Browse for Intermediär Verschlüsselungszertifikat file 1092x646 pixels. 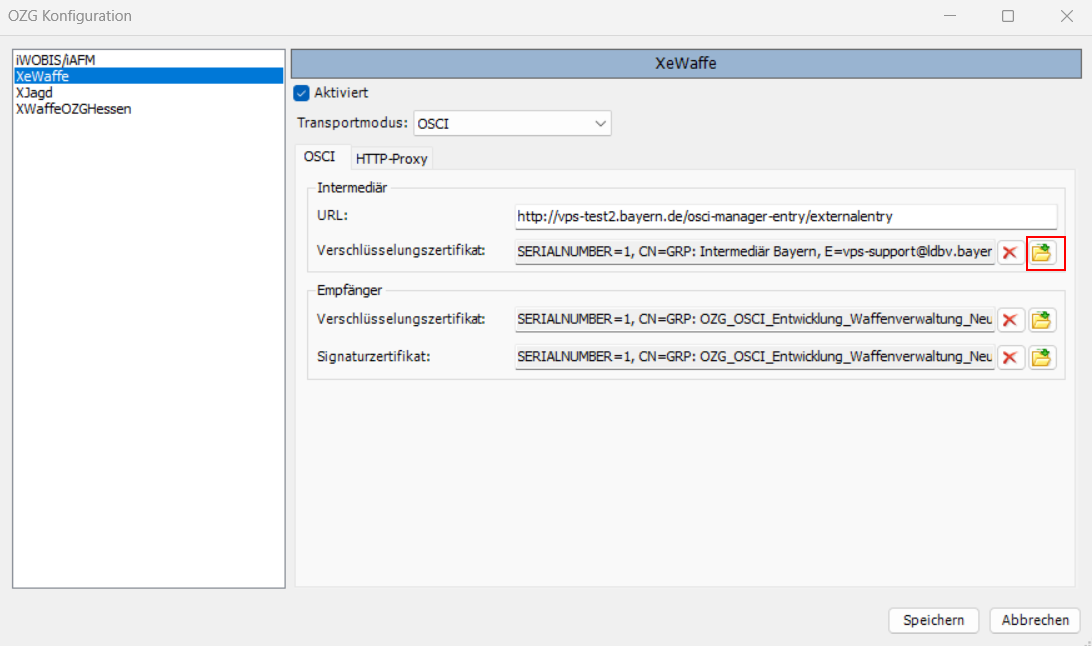(1043, 253)
